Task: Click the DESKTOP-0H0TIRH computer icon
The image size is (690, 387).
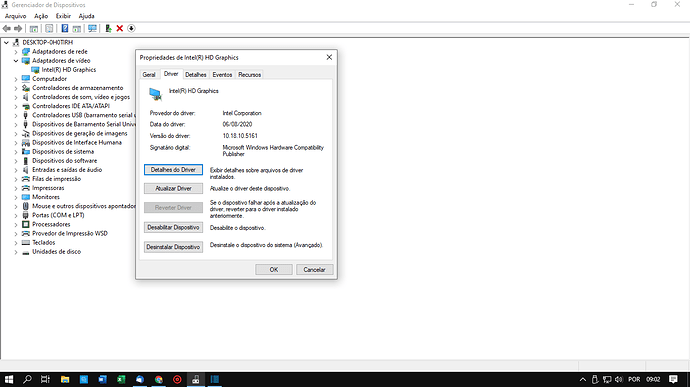Action: [16, 43]
